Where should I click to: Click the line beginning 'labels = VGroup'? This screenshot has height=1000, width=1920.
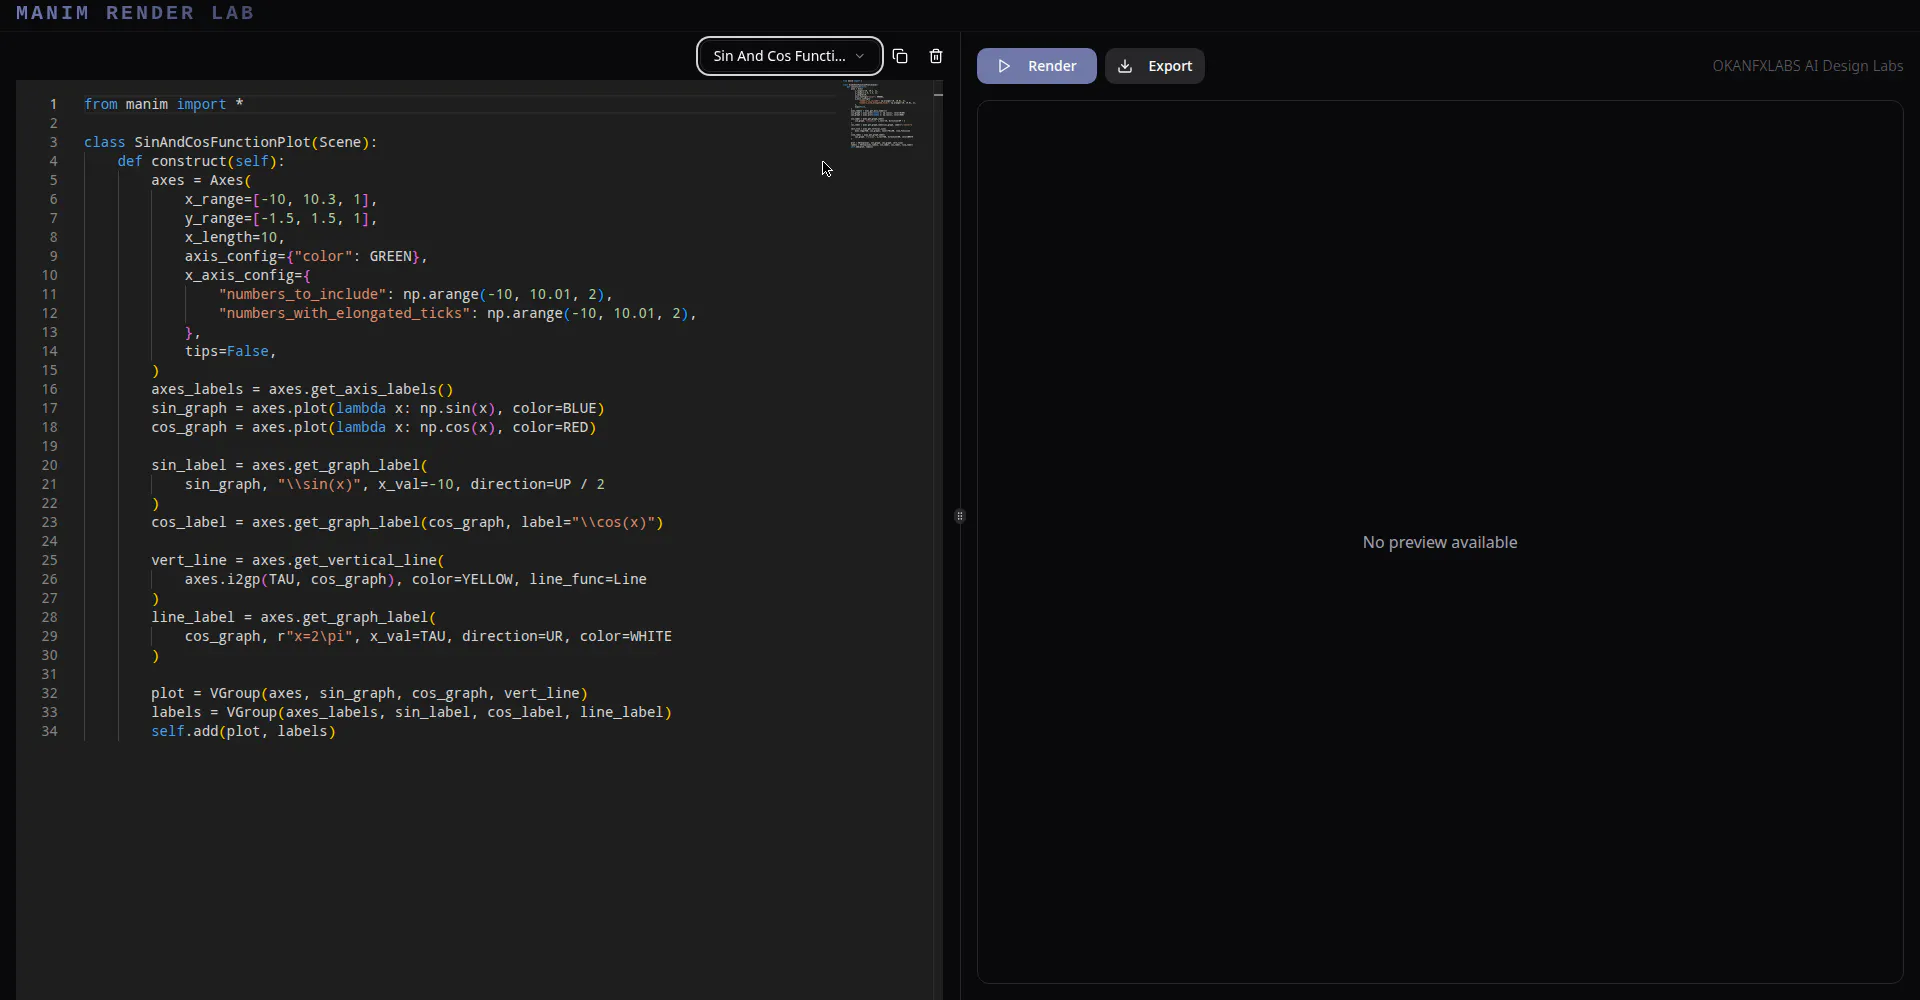click(x=411, y=712)
